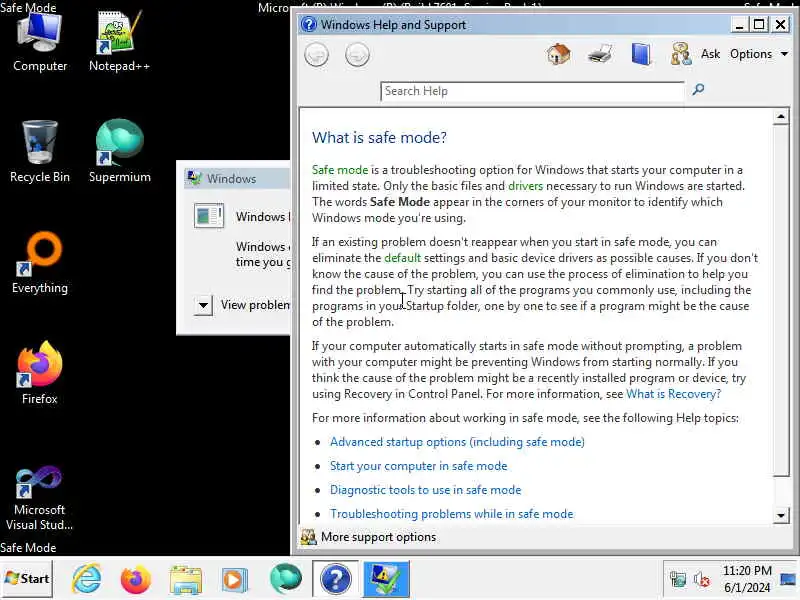Screen dimensions: 800x600
Task: Open the clock showing 11:20 PM
Action: pyautogui.click(x=747, y=579)
